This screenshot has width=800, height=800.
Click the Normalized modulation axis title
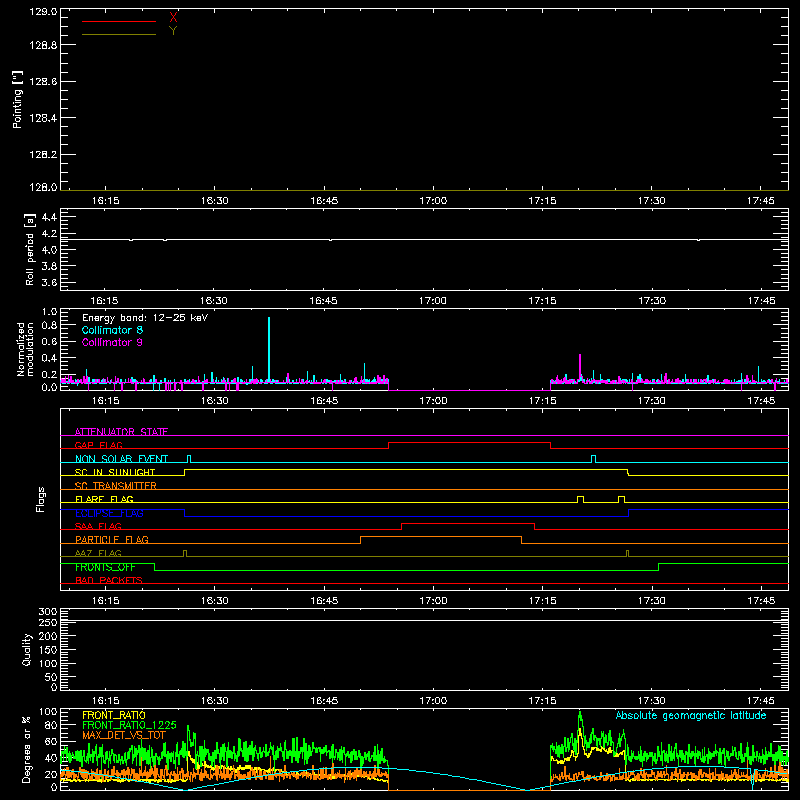coord(25,349)
